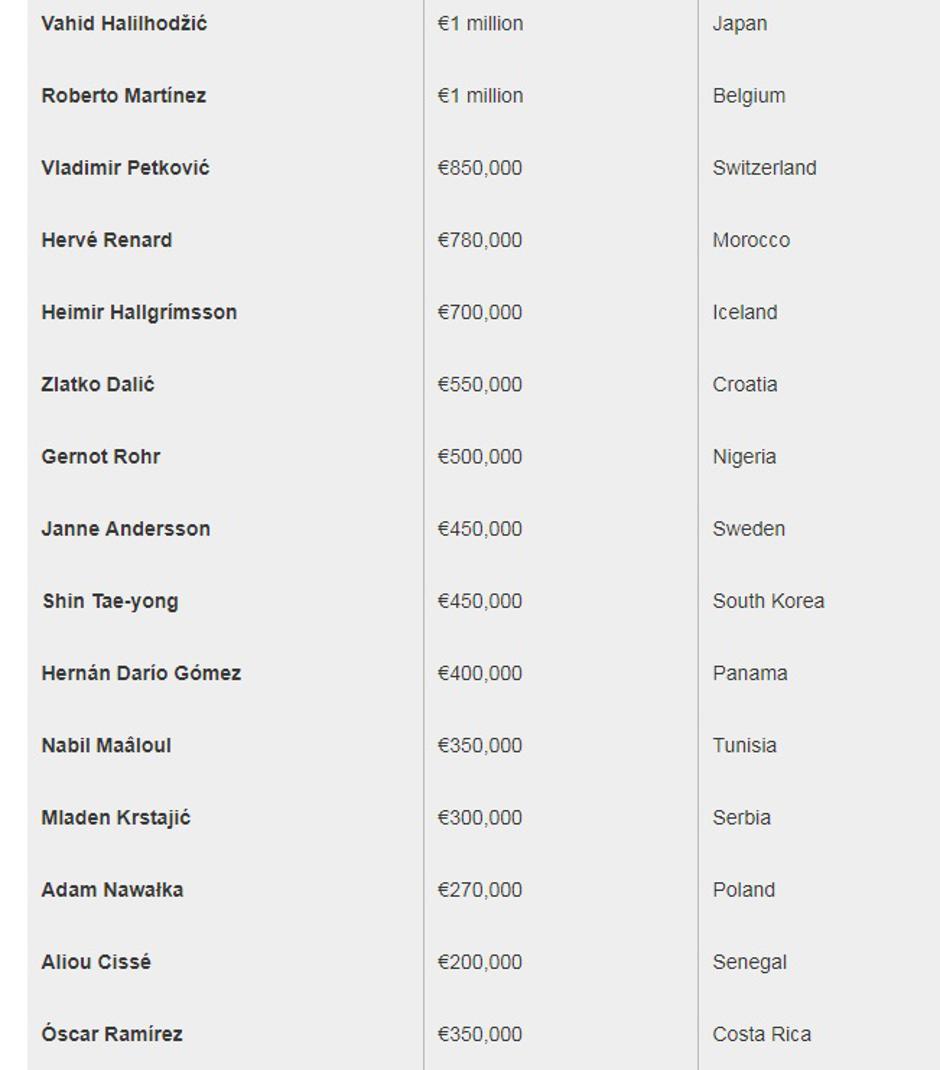Image resolution: width=940 pixels, height=1070 pixels.
Task: Click Hernán Darío Gómez's name
Action: click(141, 673)
